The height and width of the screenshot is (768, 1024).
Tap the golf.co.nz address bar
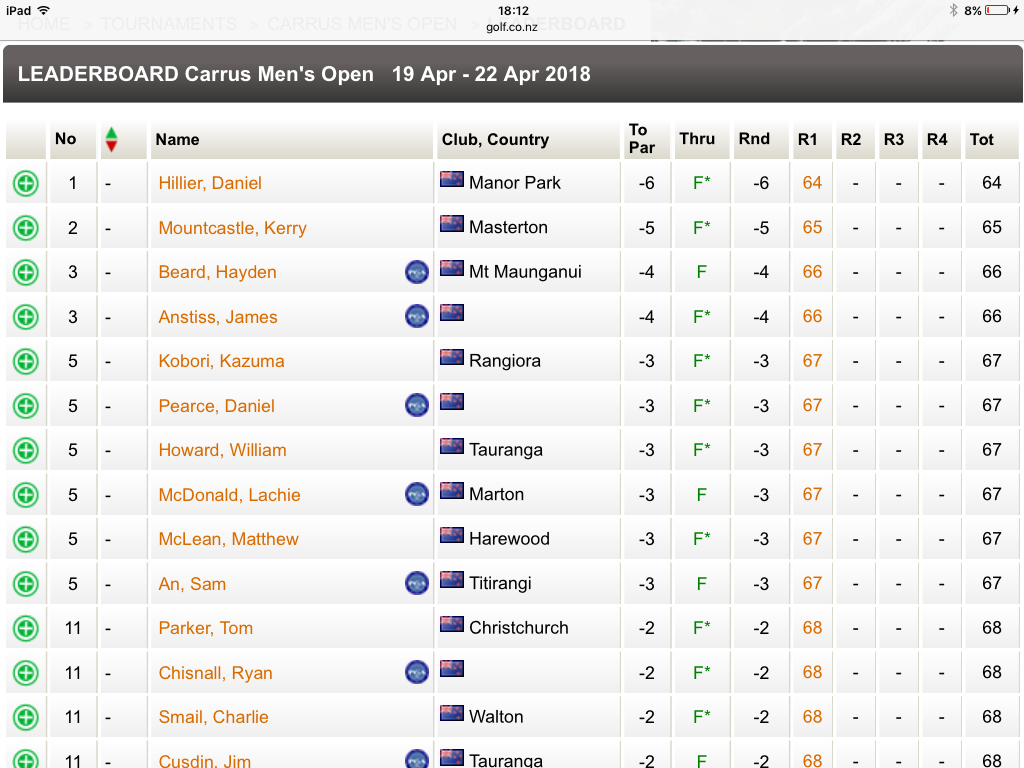click(x=512, y=27)
